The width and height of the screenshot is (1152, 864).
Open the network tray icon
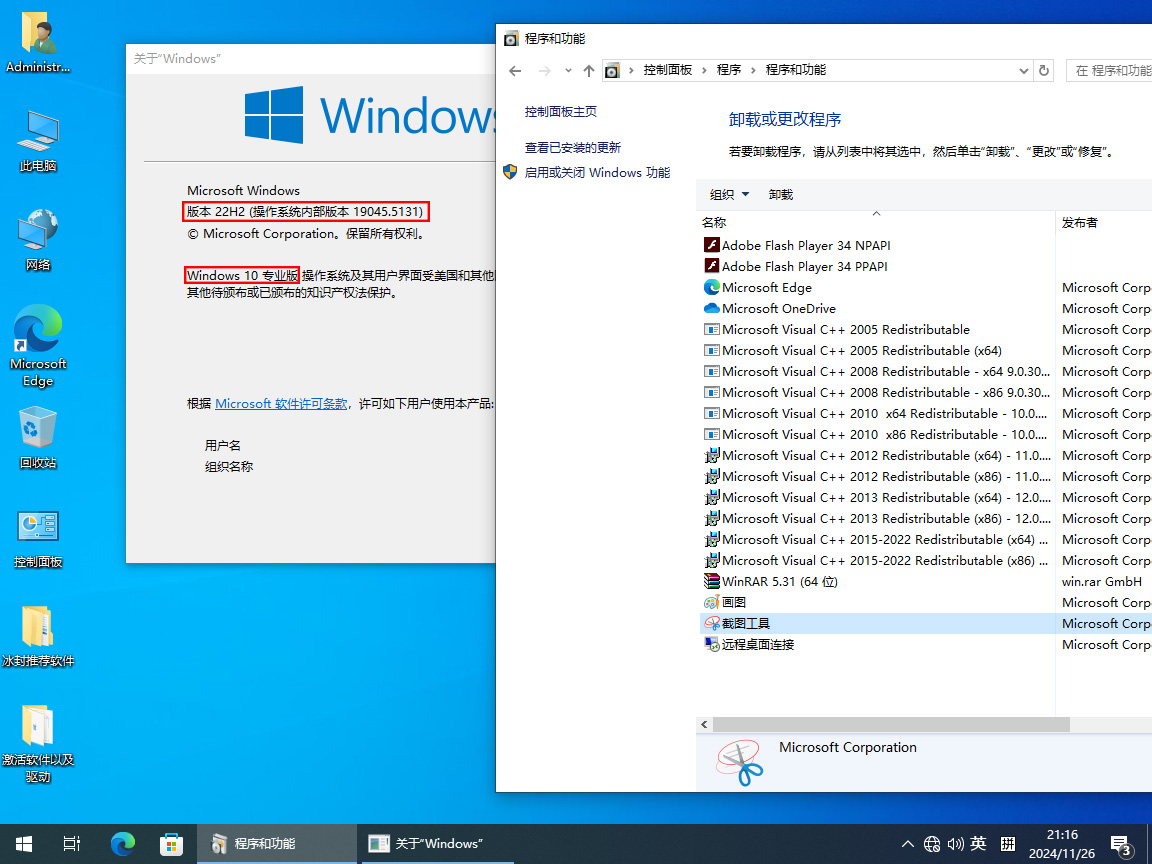(x=932, y=843)
